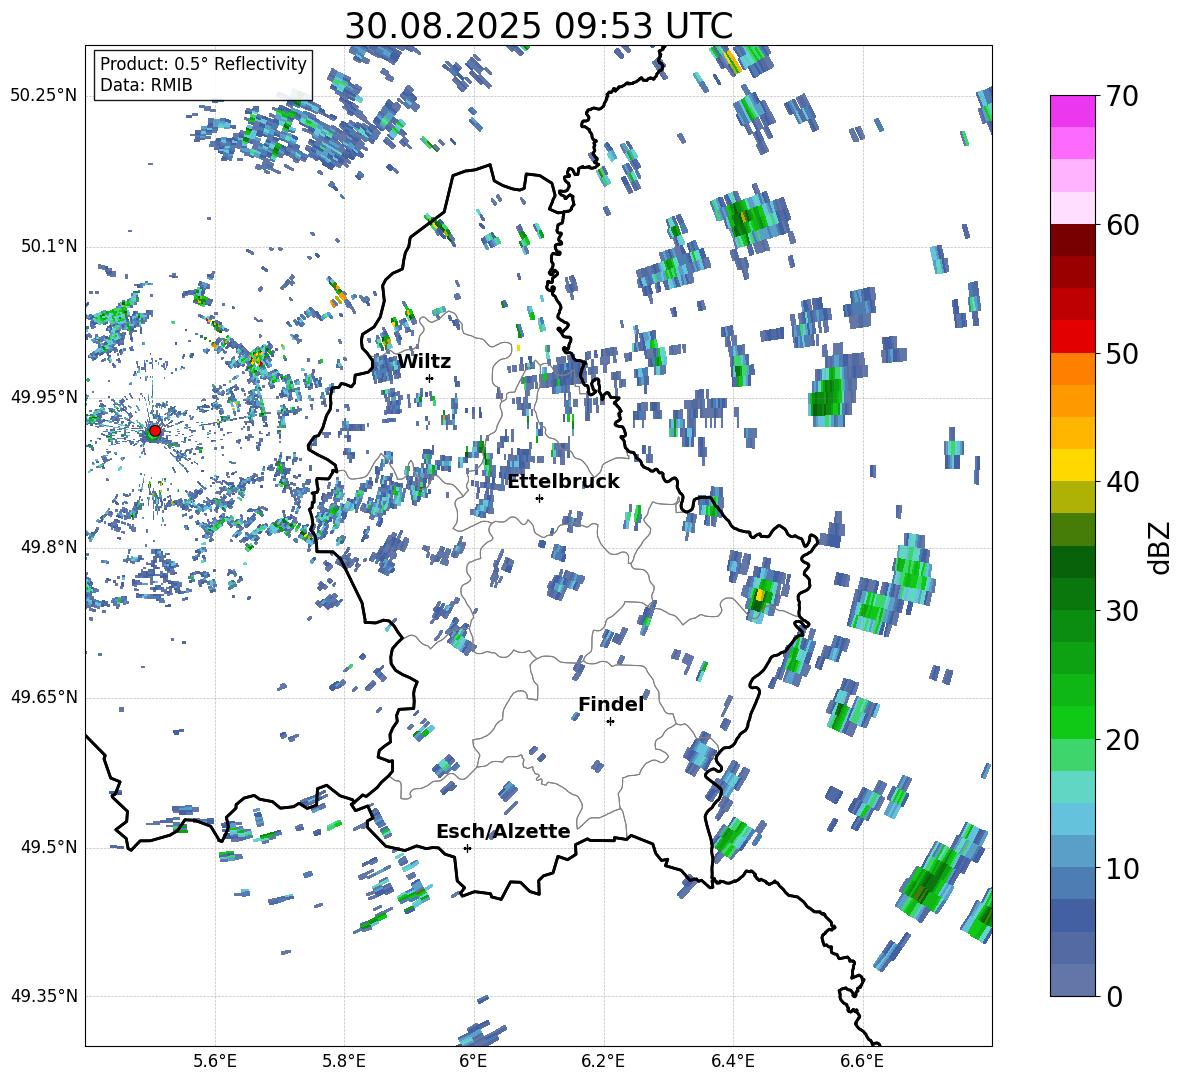Click the 40 tick label on colorbar
Screen dimensions: 1184x1081
coord(1121,482)
